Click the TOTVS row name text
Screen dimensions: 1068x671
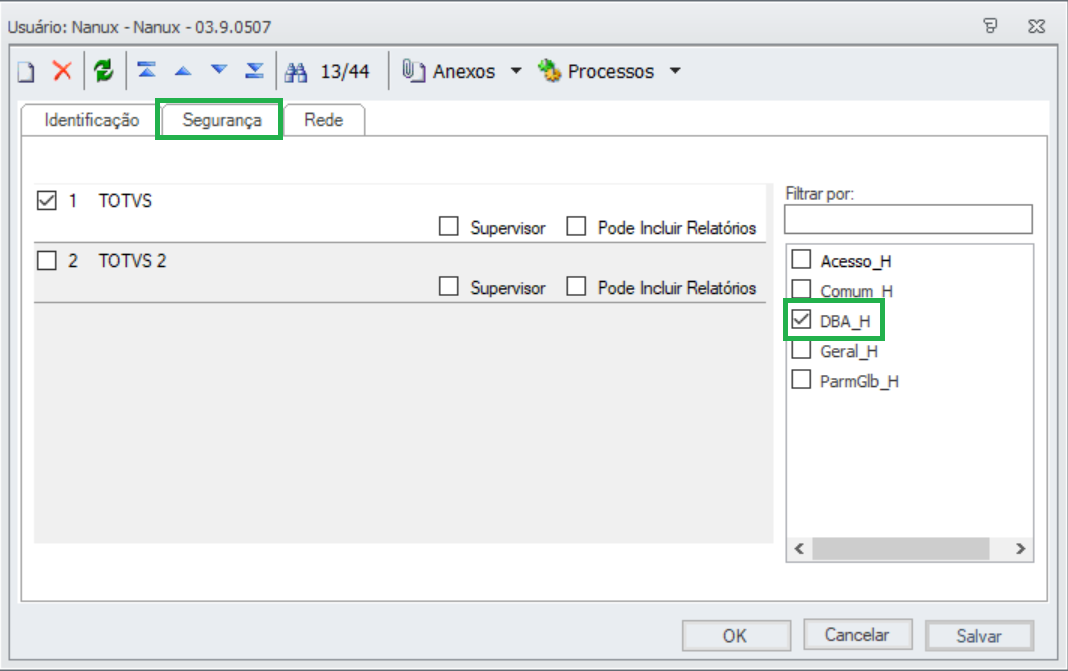click(x=125, y=200)
